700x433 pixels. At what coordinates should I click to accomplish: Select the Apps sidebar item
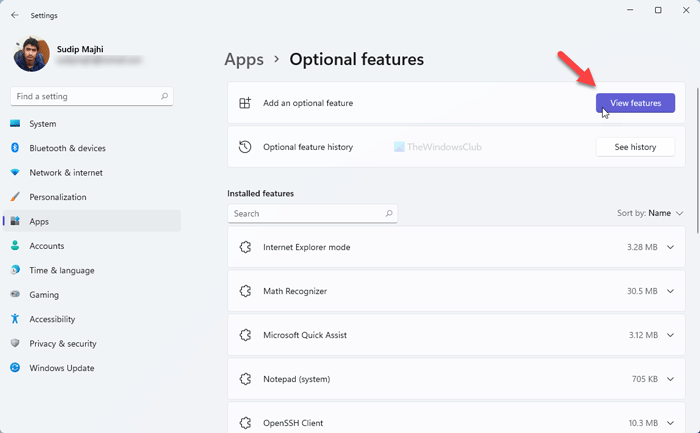pyautogui.click(x=92, y=221)
